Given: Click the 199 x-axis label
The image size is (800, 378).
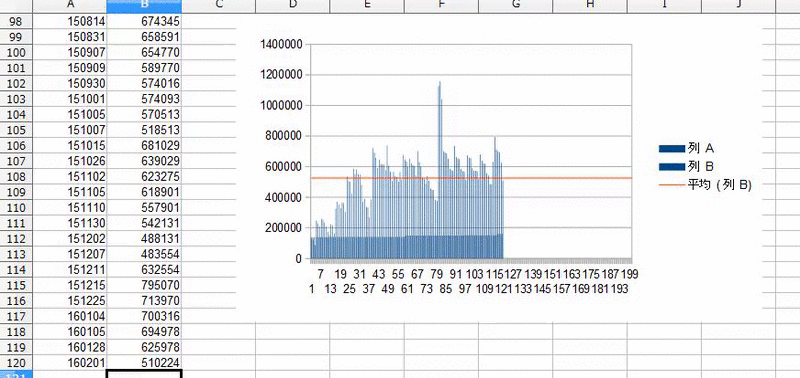Looking at the screenshot, I should click(630, 274).
